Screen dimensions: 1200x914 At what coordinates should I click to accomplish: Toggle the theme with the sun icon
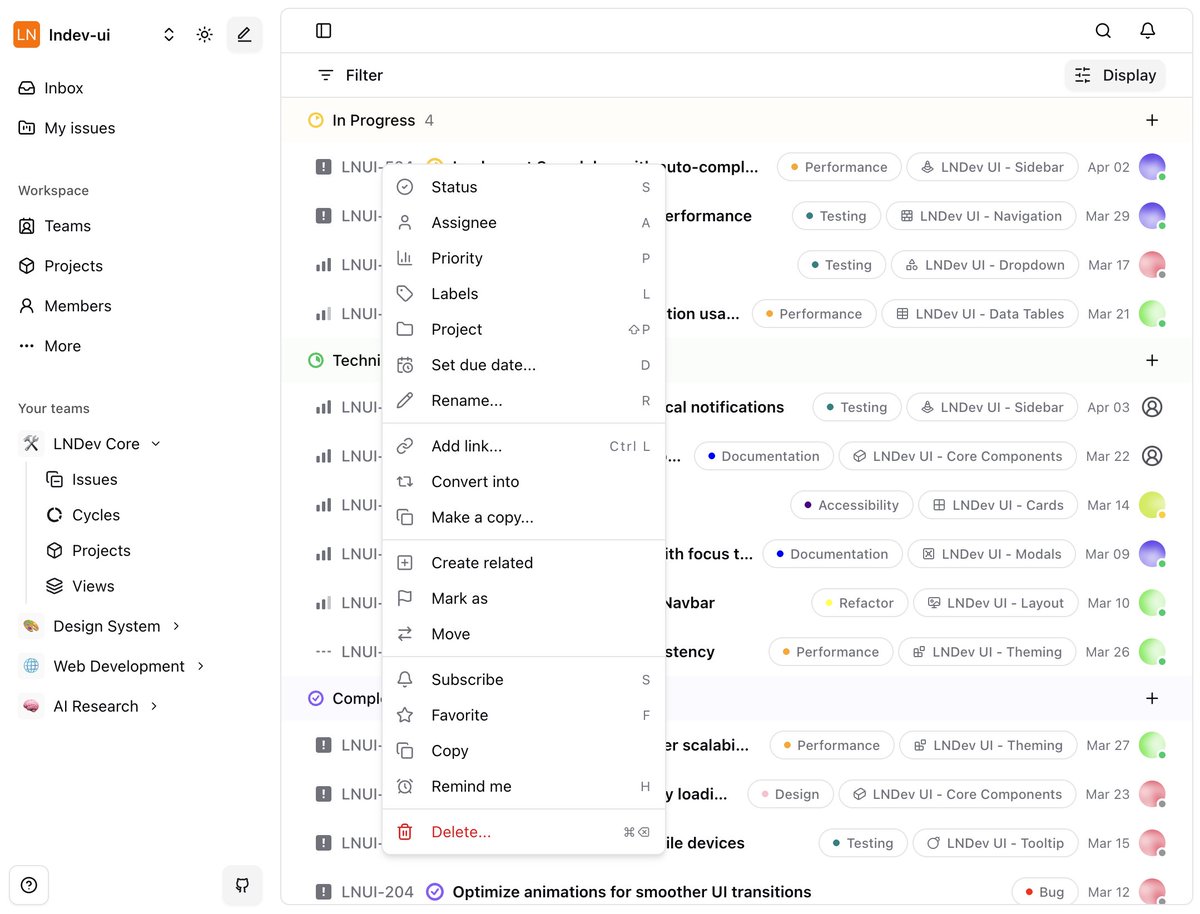click(x=204, y=33)
